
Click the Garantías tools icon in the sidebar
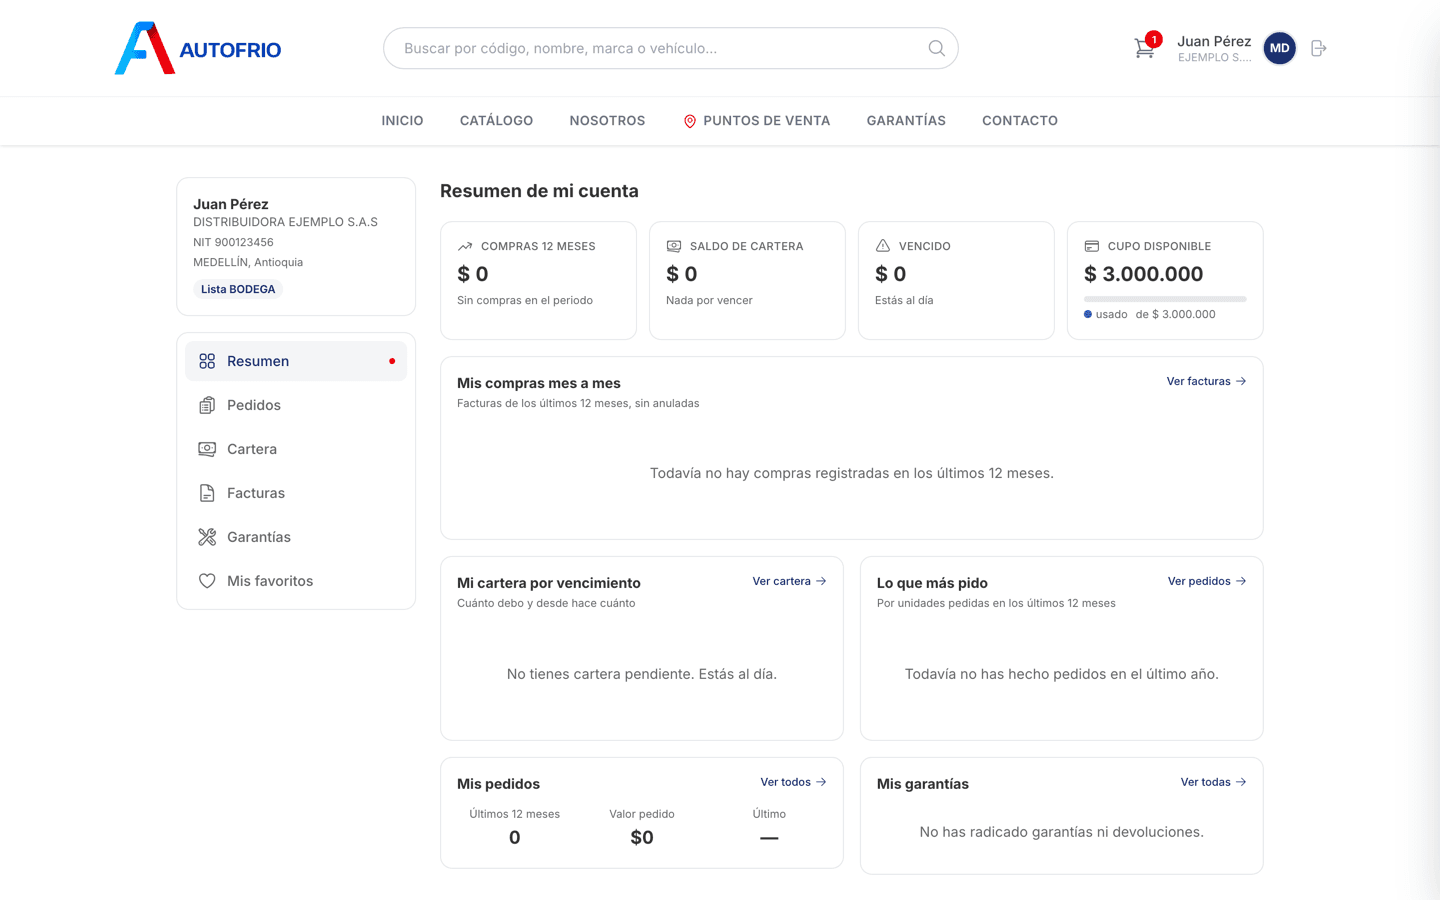207,537
